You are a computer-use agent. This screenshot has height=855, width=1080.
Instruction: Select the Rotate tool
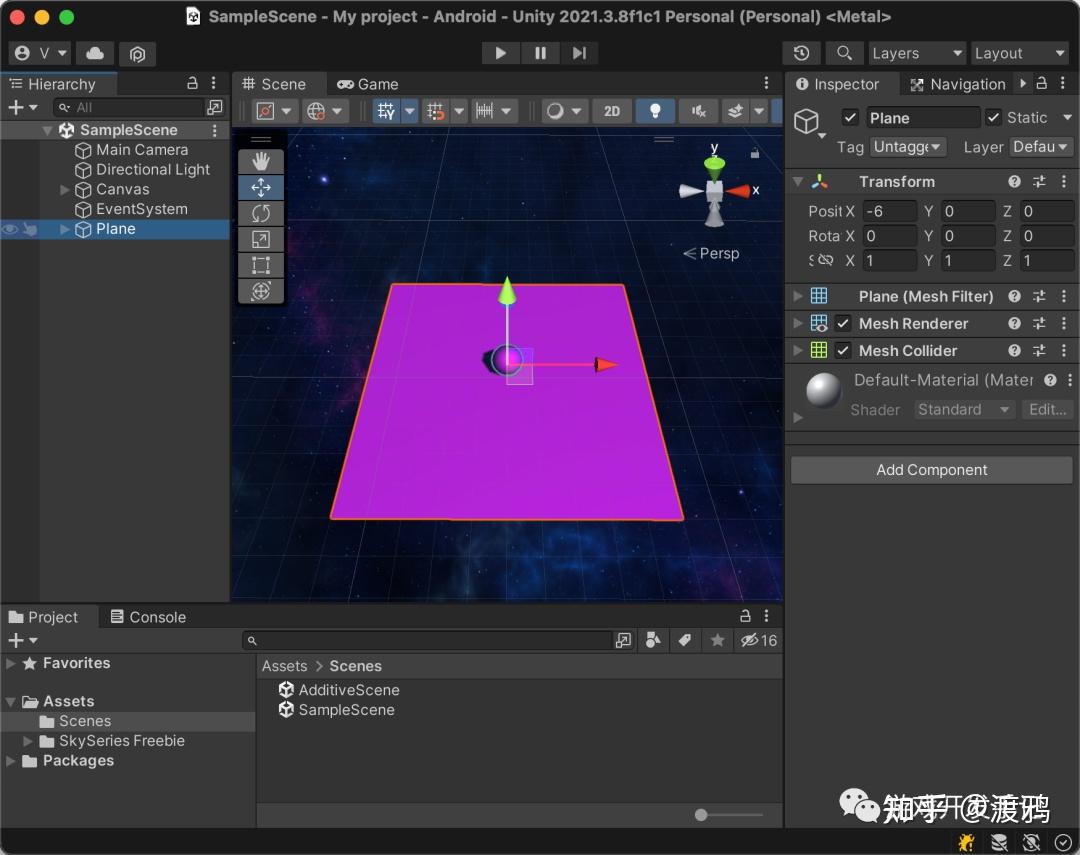[261, 213]
